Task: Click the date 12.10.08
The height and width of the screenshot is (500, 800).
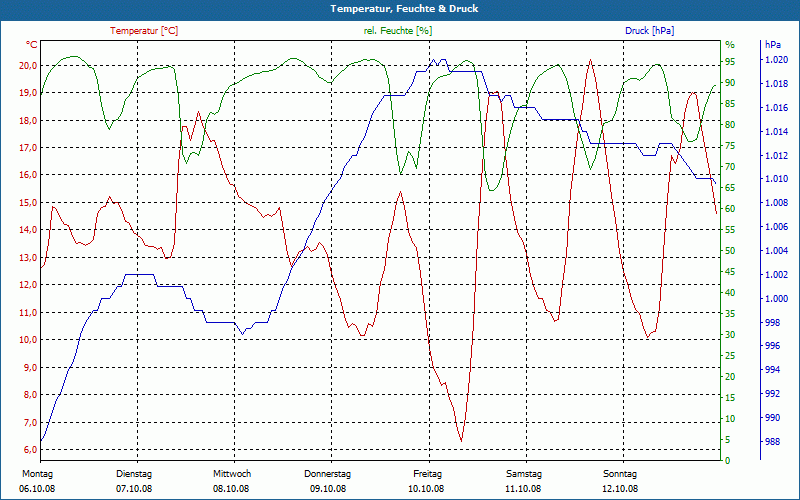Action: pyautogui.click(x=620, y=489)
